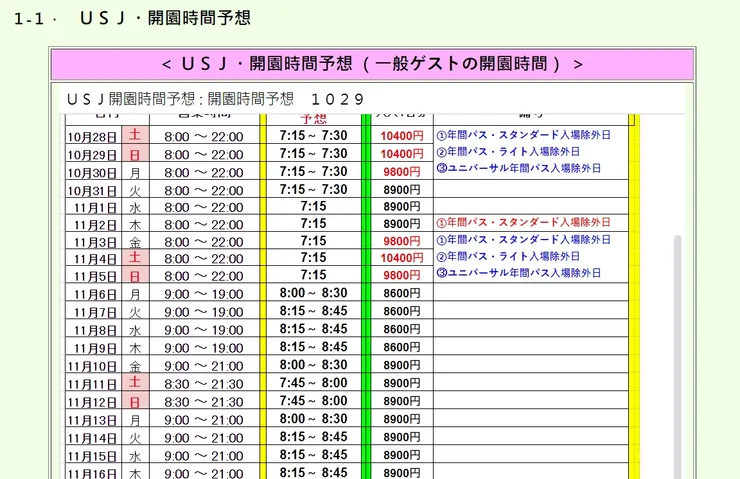Click note ②年間パス・ライト入場除外日 beside 11月4日

pos(508,256)
